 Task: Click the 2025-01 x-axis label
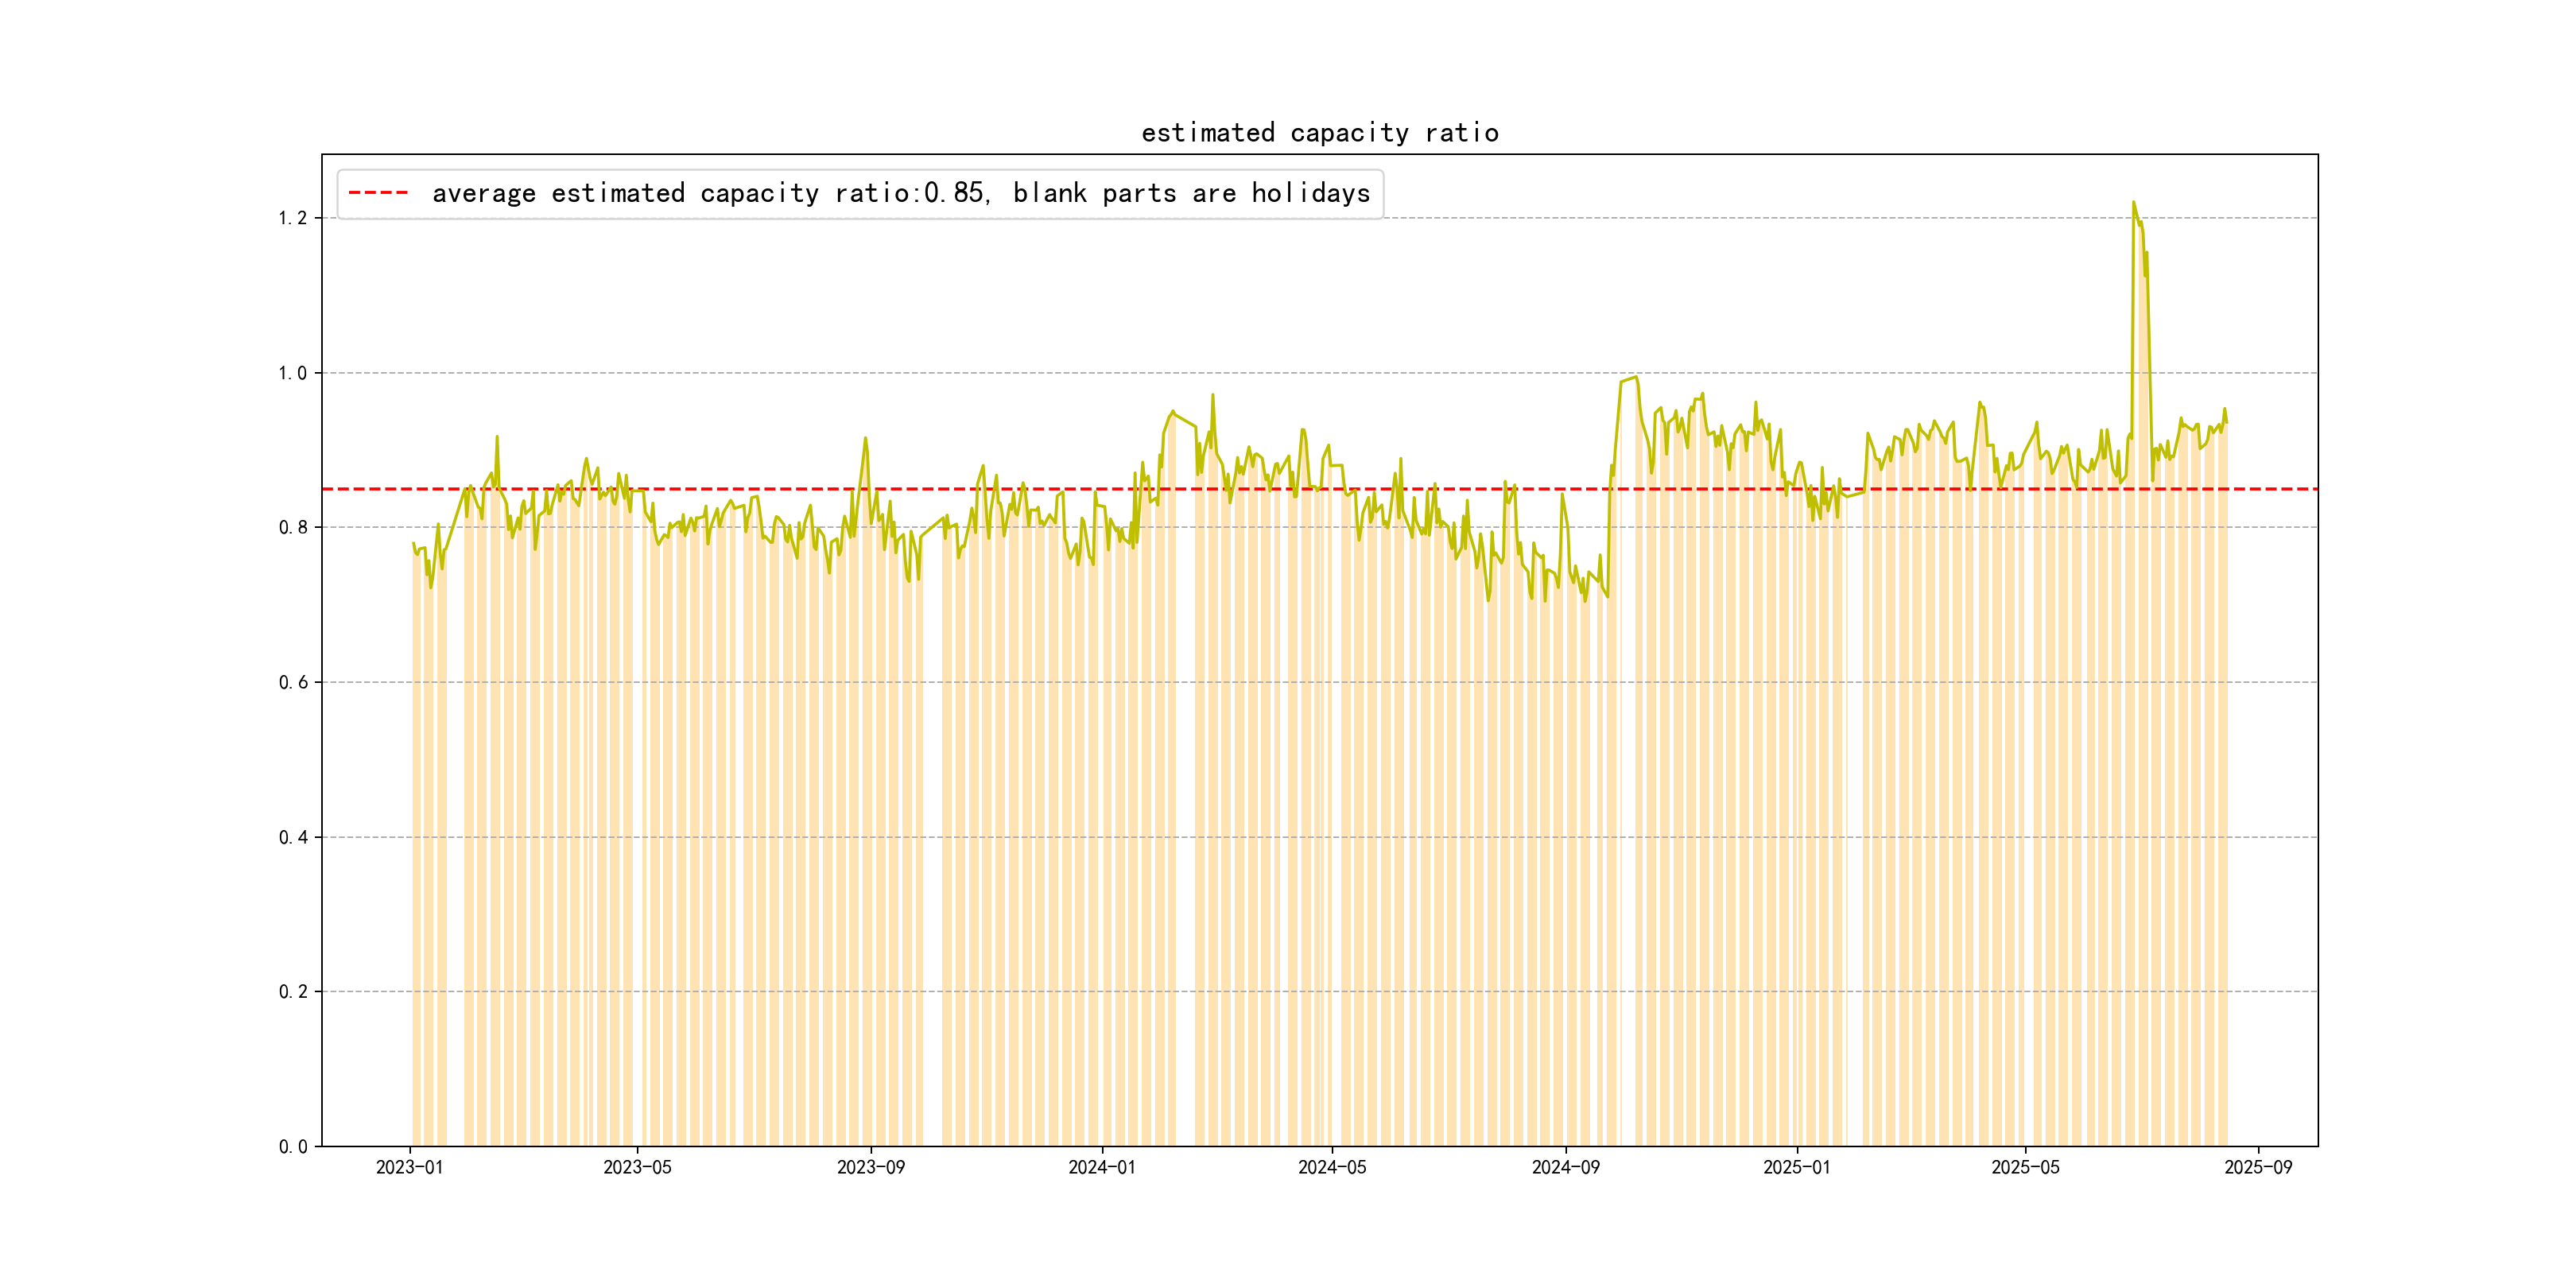tap(1796, 1167)
